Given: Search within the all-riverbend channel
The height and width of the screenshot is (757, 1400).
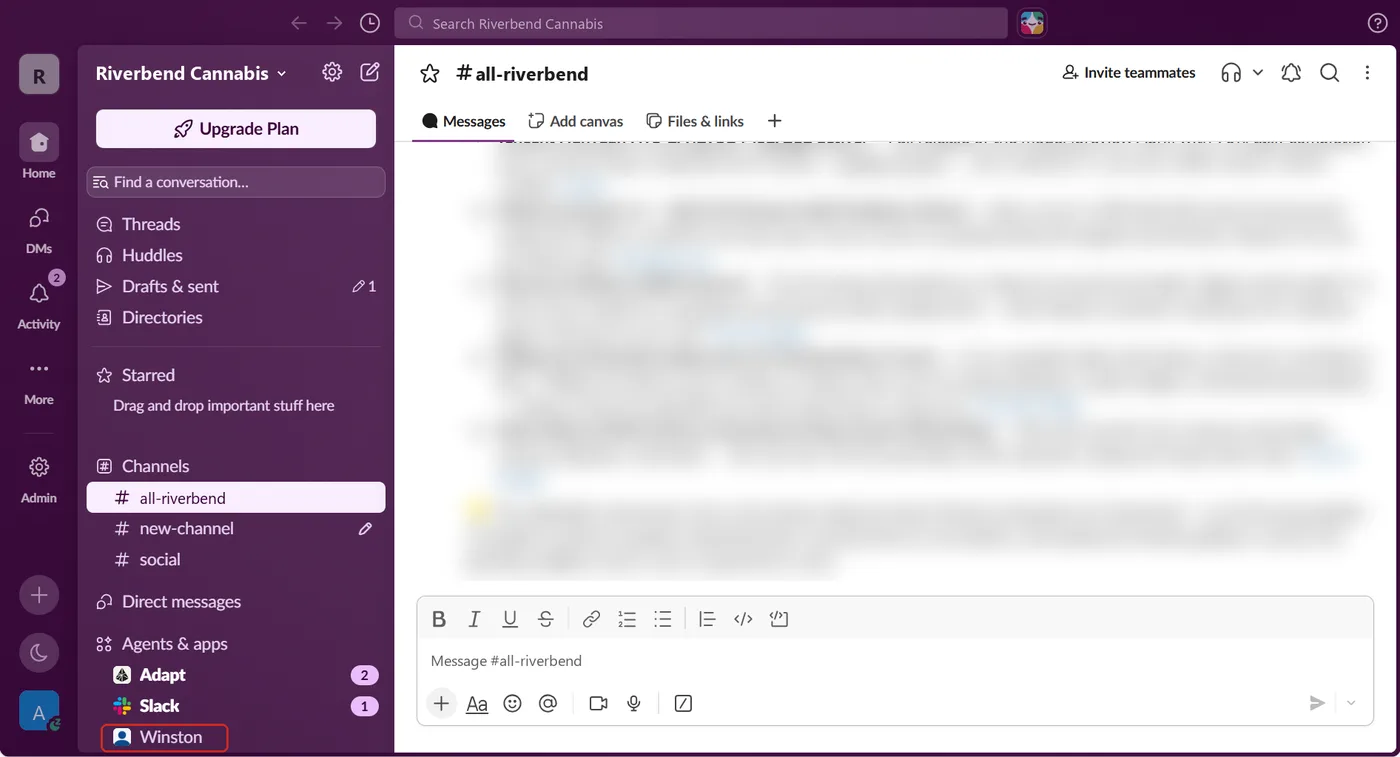Looking at the screenshot, I should tap(1329, 72).
